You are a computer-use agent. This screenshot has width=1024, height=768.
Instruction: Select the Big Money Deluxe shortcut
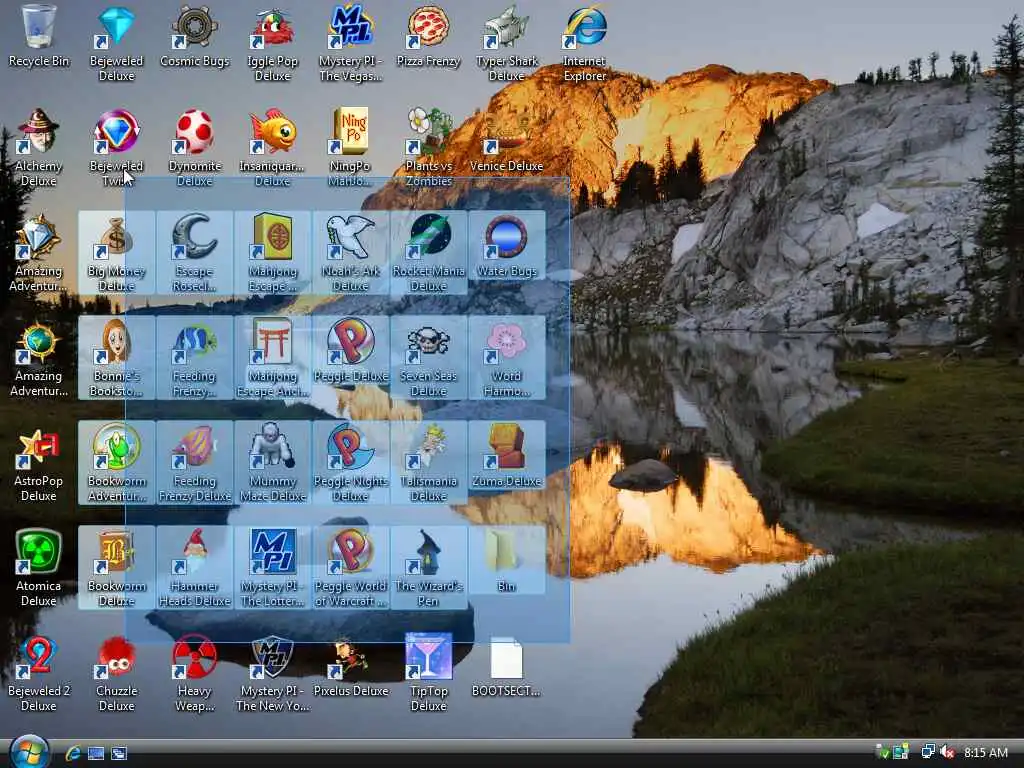[x=116, y=252]
